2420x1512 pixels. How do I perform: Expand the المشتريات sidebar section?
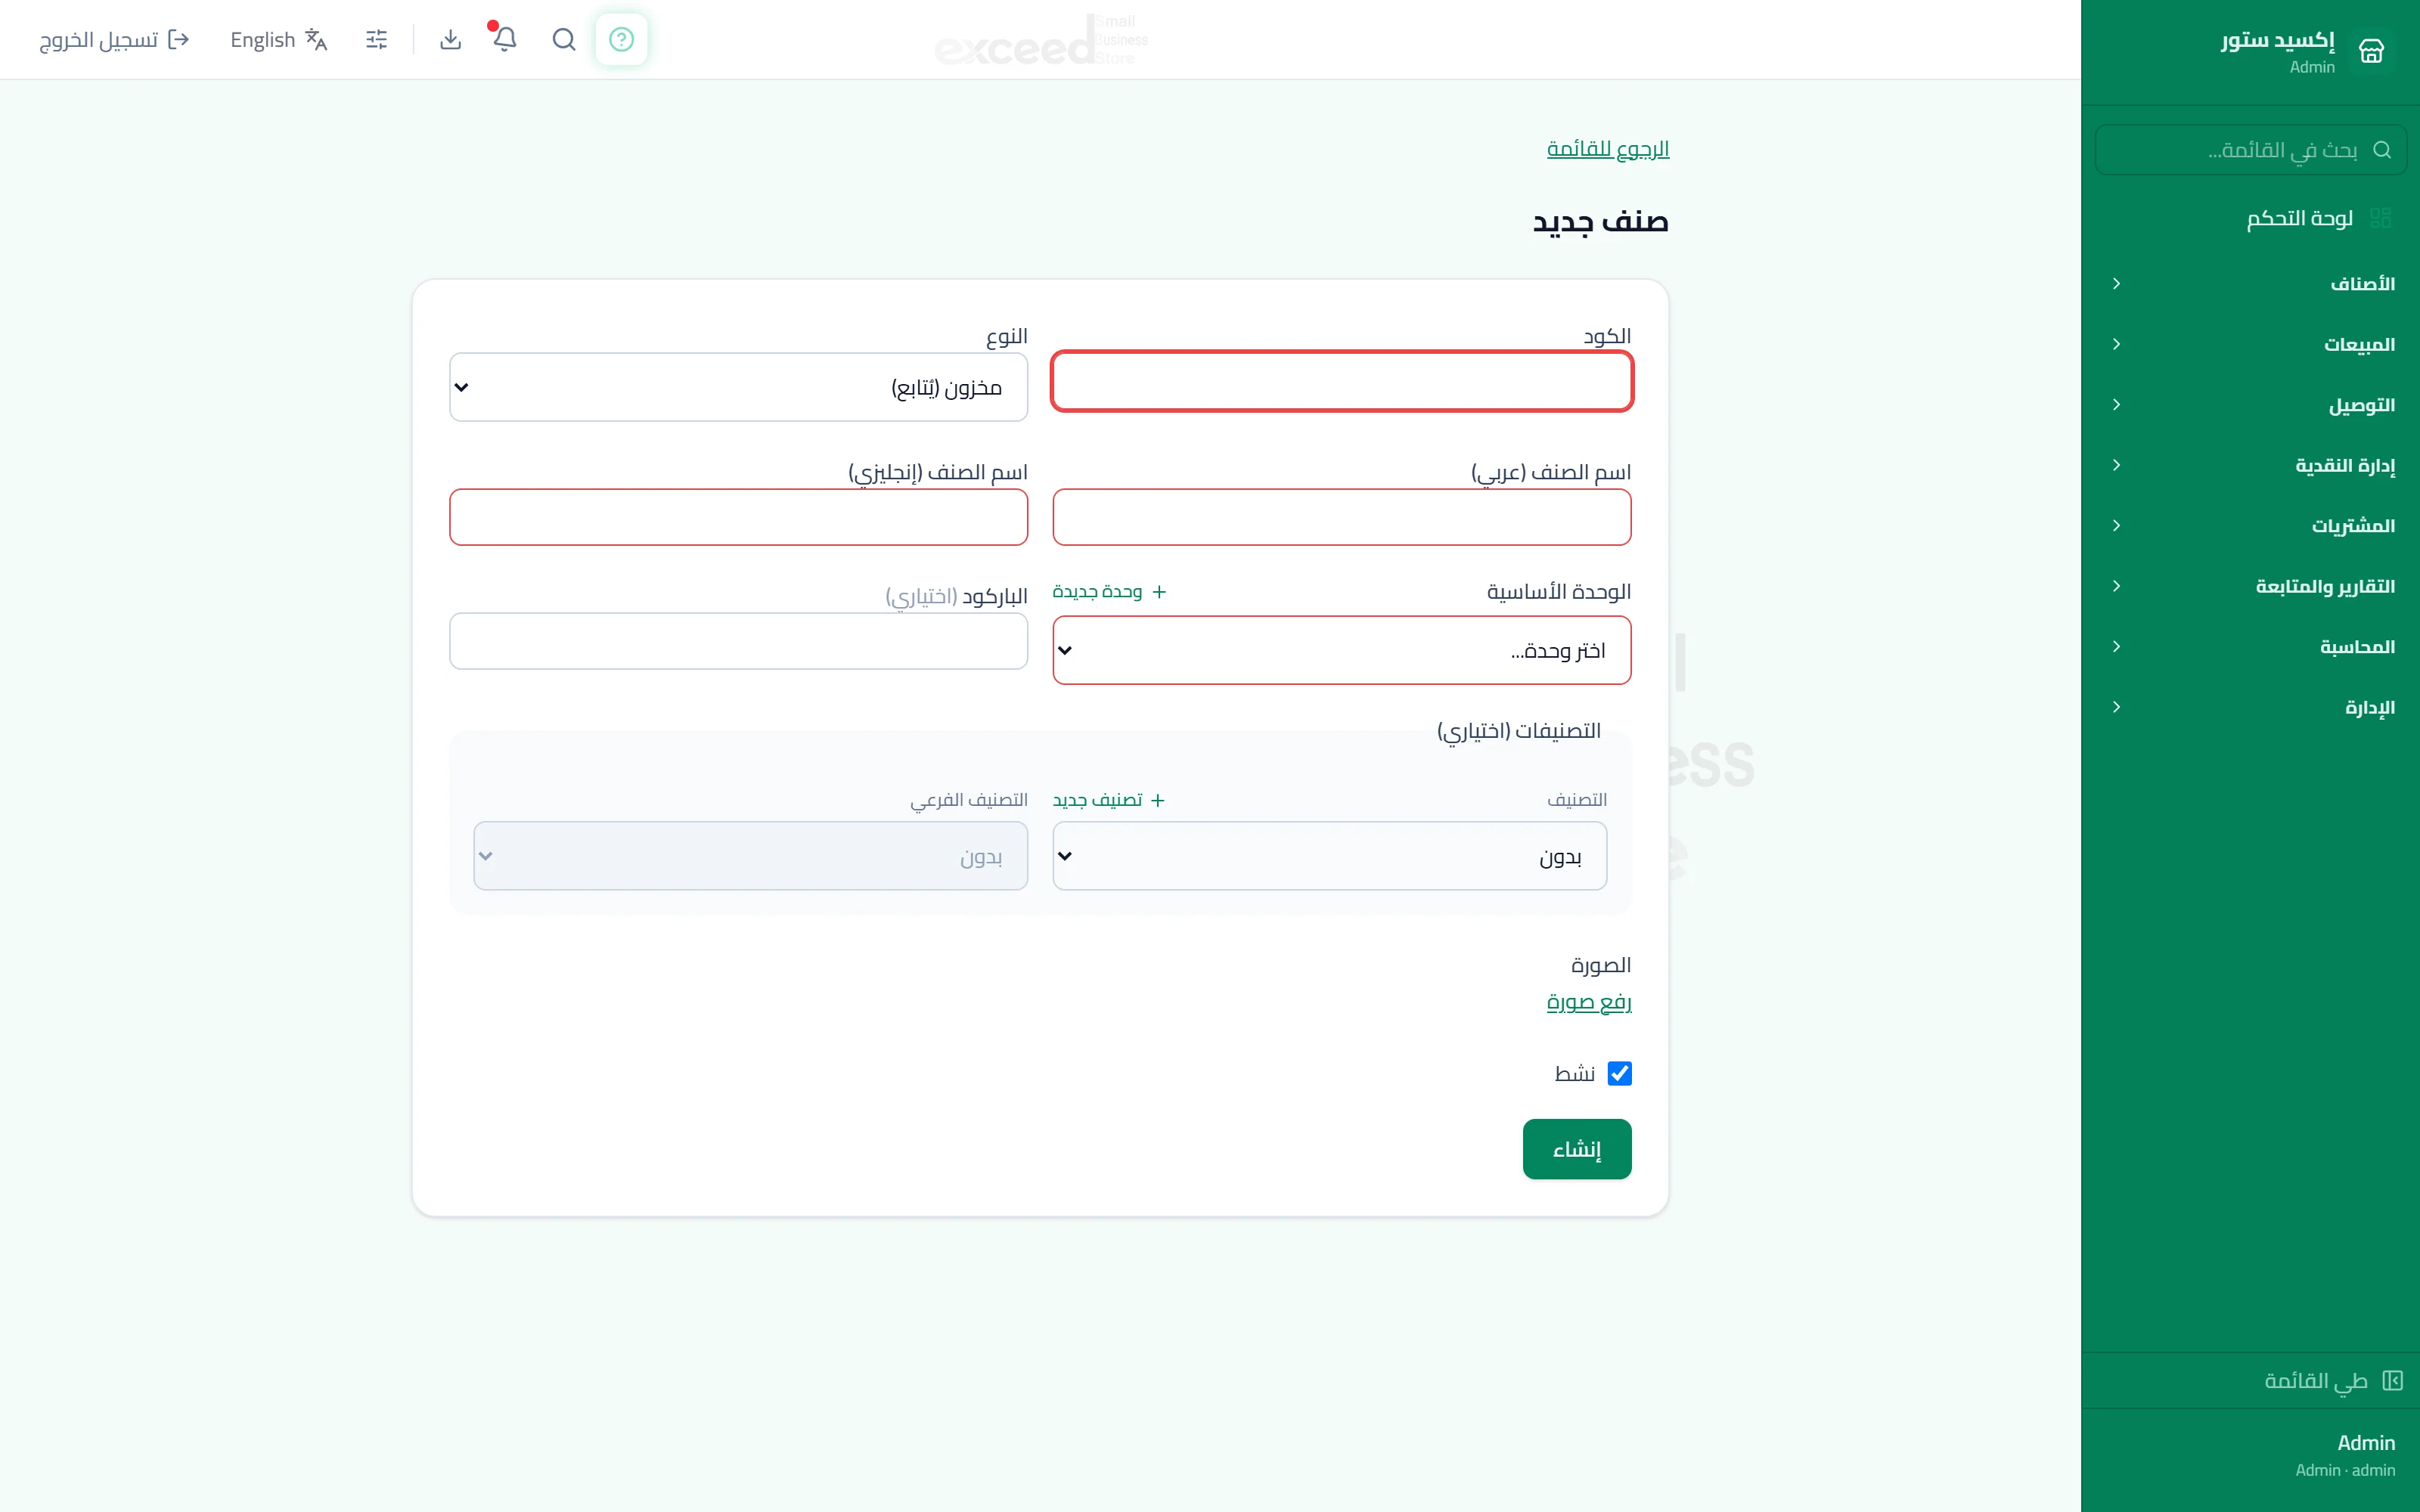tap(2250, 526)
